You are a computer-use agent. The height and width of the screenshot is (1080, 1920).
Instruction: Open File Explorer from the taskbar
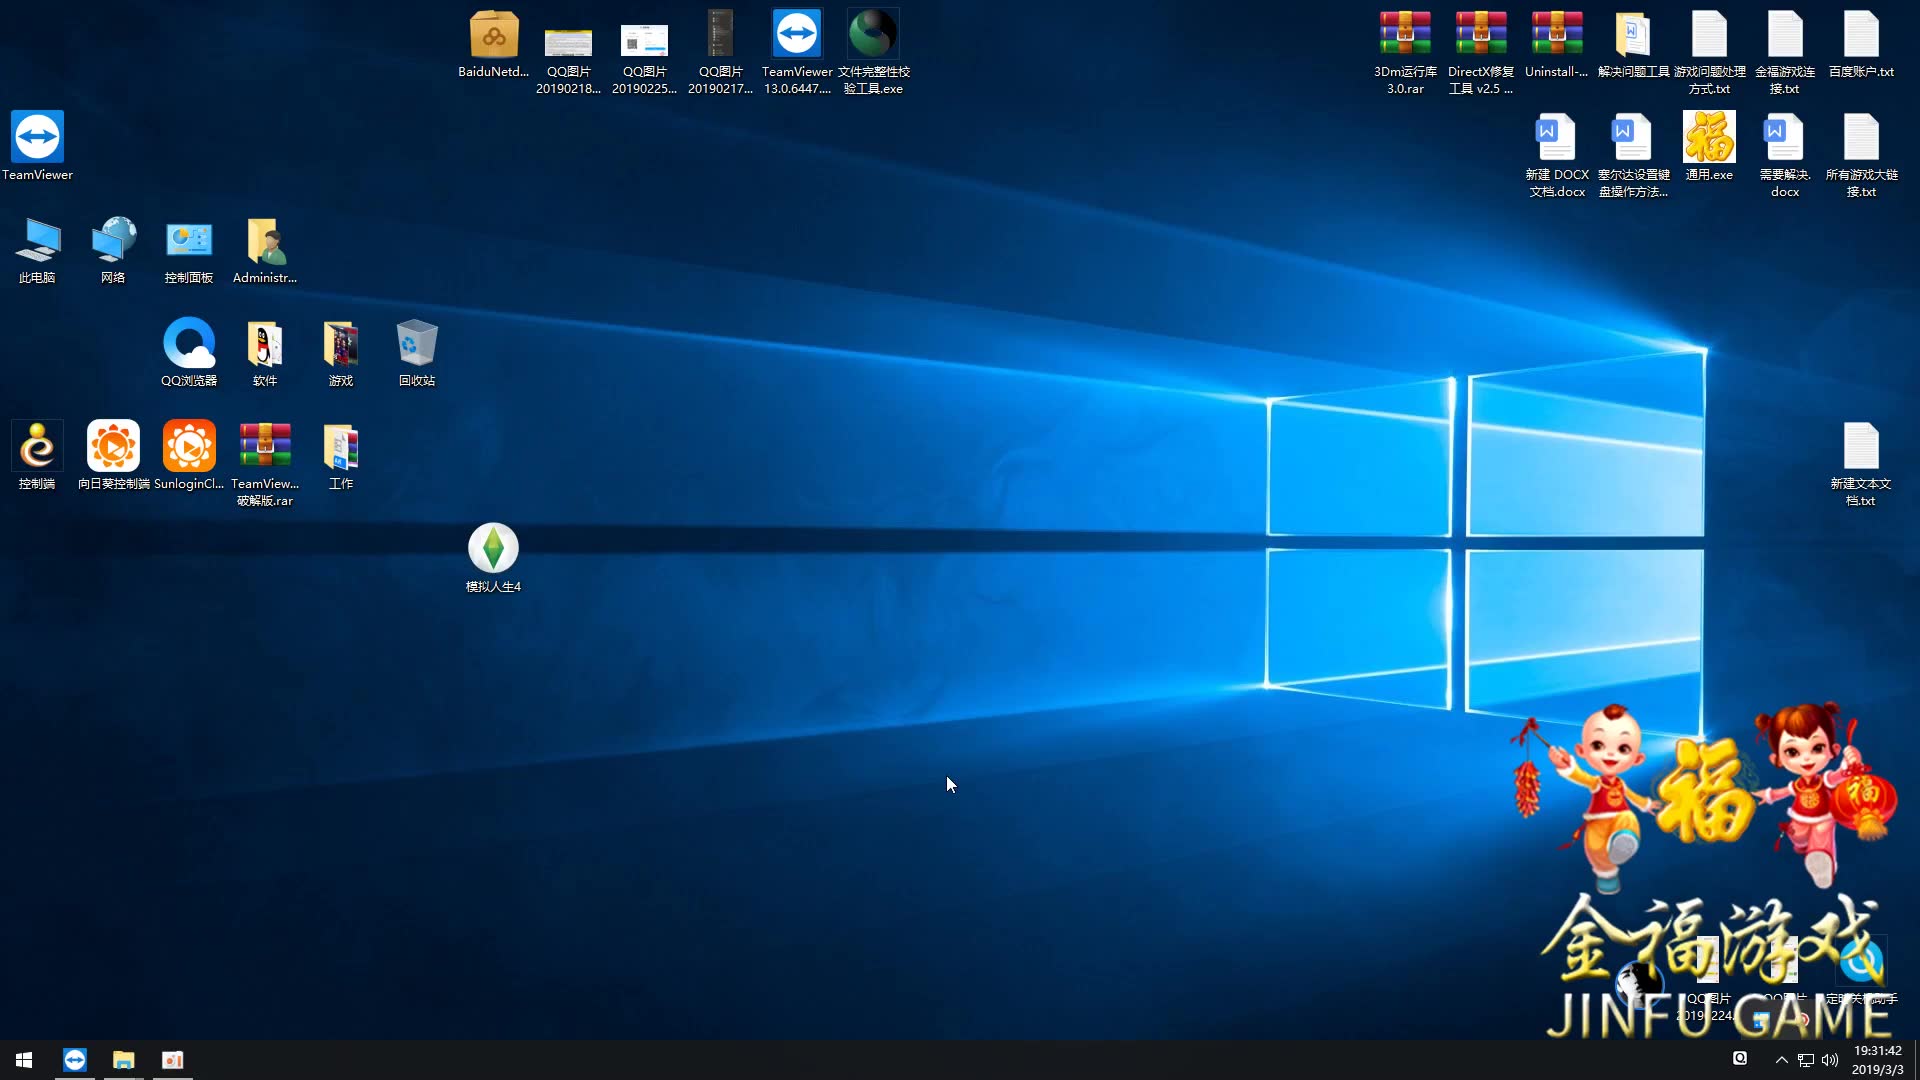click(123, 1060)
